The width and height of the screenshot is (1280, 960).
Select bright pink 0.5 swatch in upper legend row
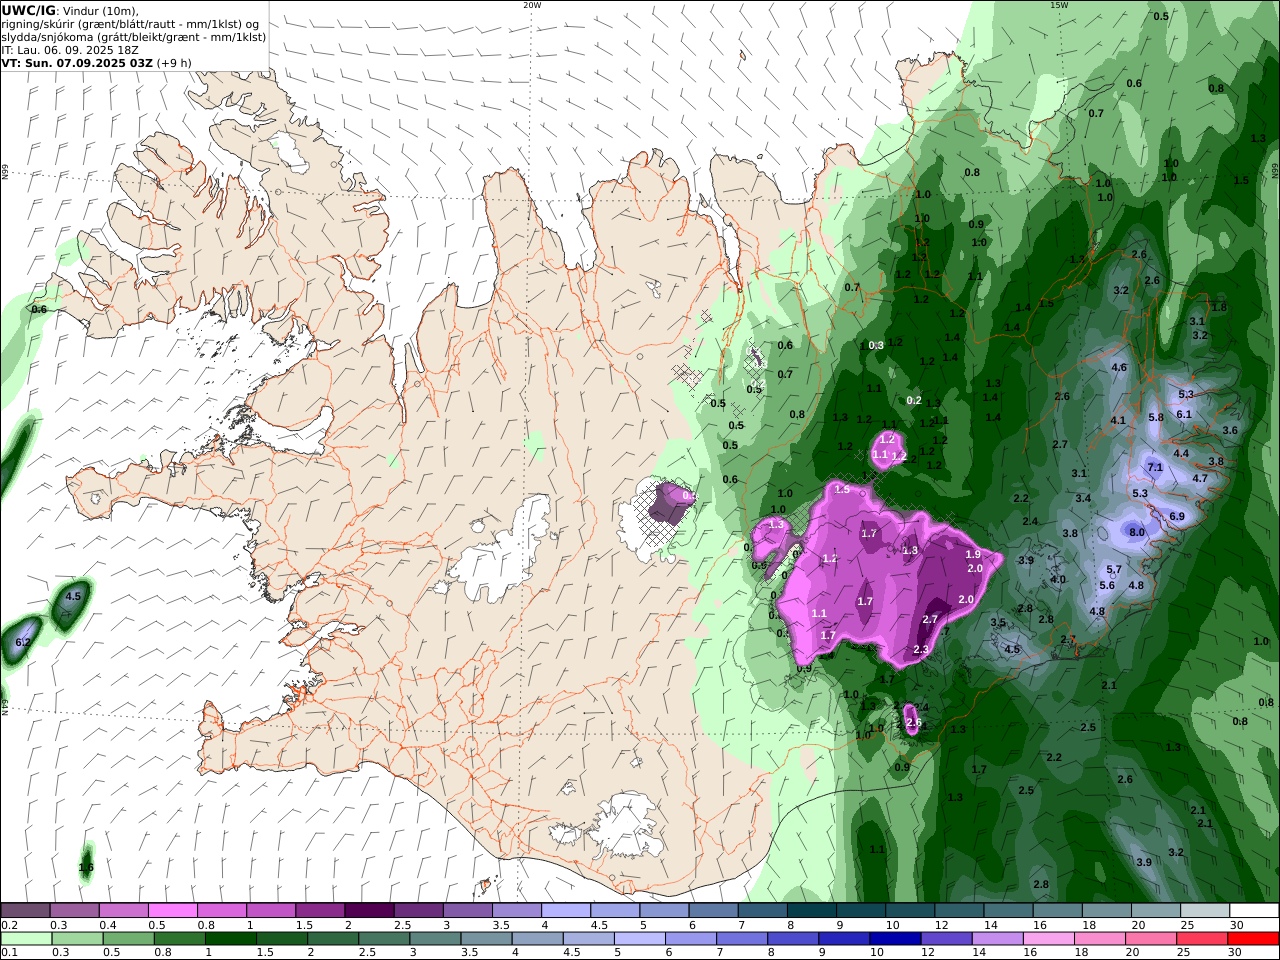172,910
